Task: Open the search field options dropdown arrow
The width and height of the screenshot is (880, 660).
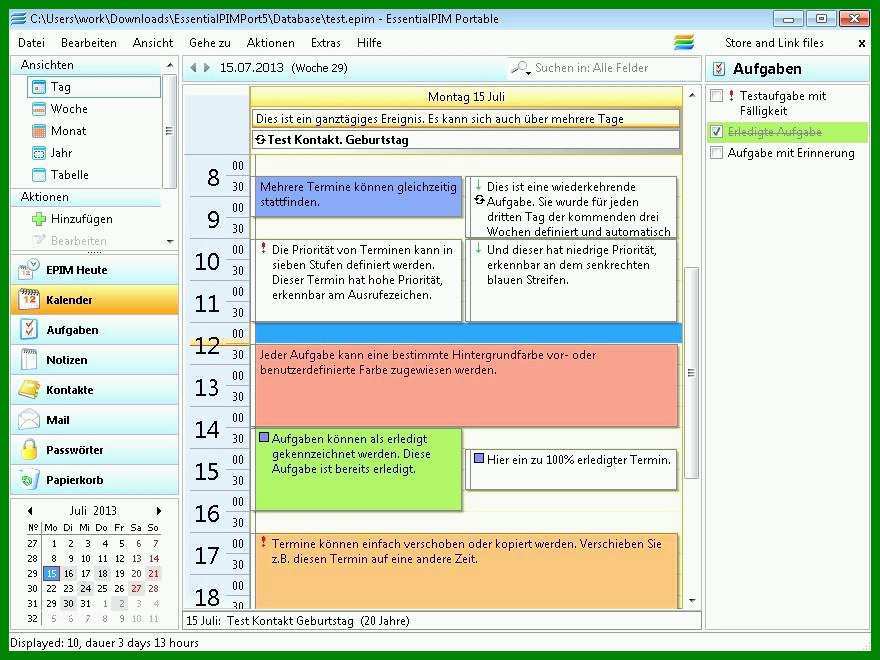Action: [x=529, y=72]
